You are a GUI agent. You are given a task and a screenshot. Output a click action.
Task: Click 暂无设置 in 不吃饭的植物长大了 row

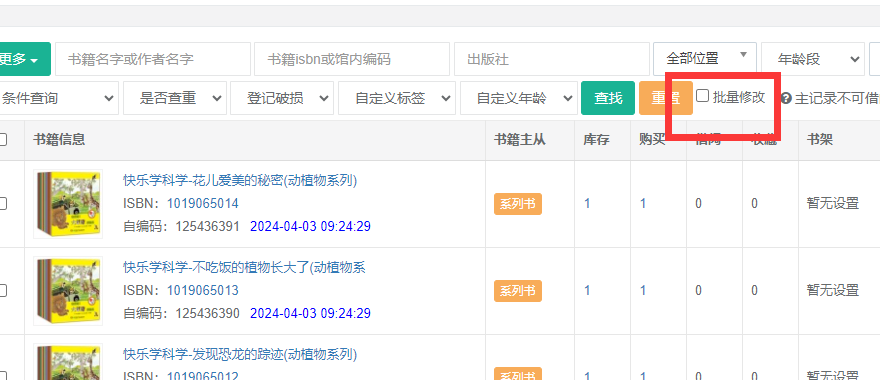[x=833, y=290]
